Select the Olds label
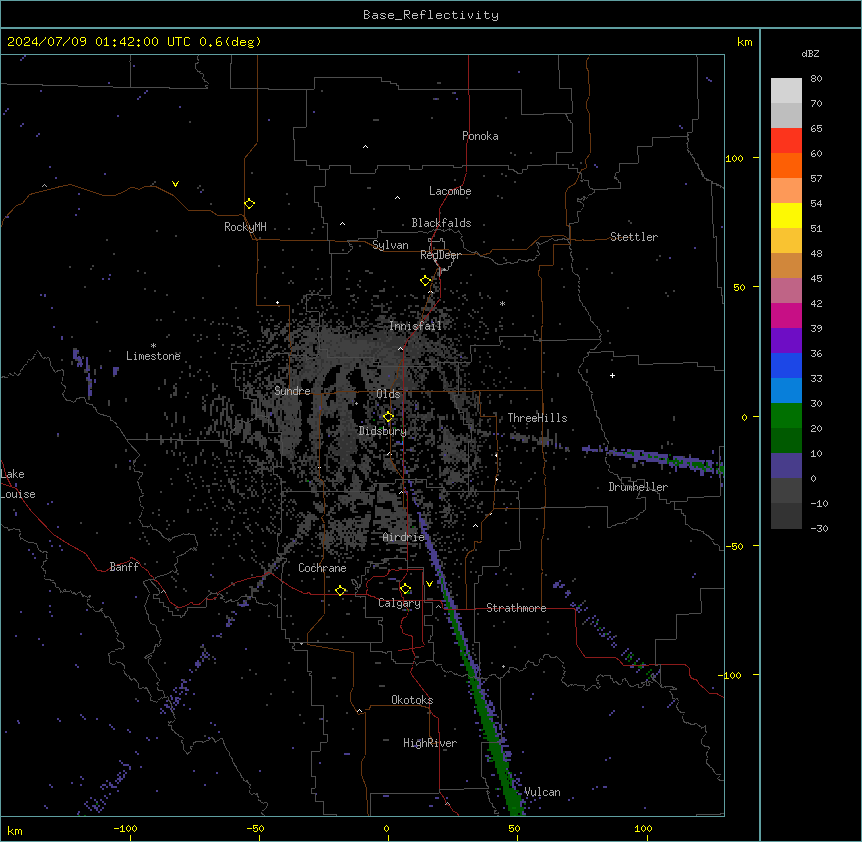862x842 pixels. tap(388, 394)
